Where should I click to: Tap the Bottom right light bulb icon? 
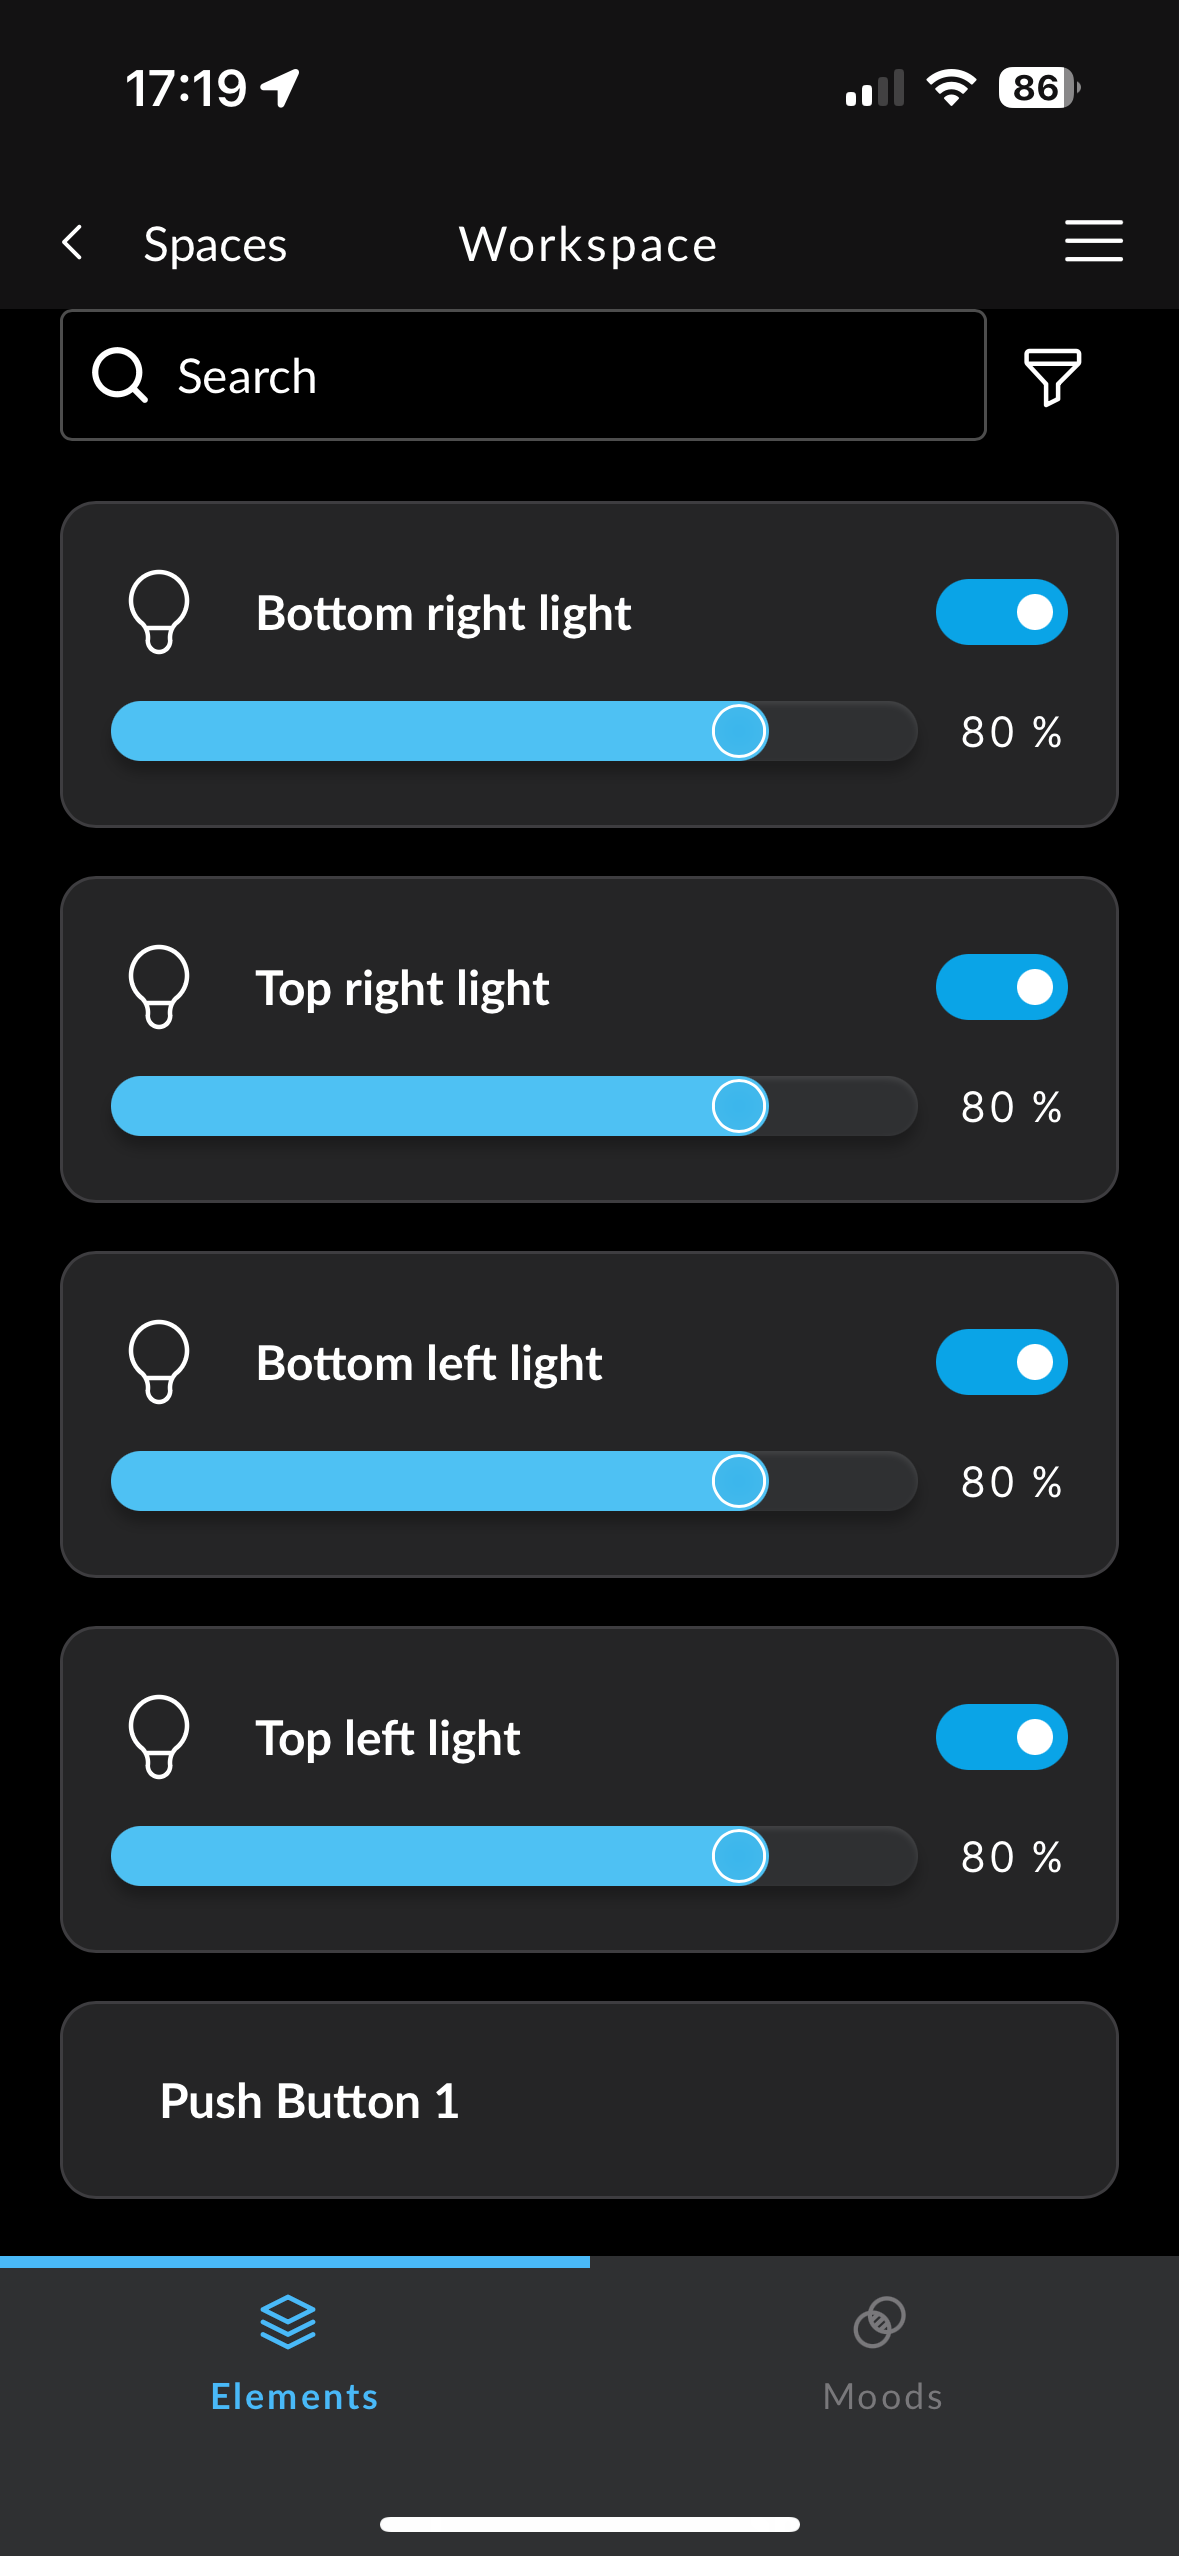point(159,612)
